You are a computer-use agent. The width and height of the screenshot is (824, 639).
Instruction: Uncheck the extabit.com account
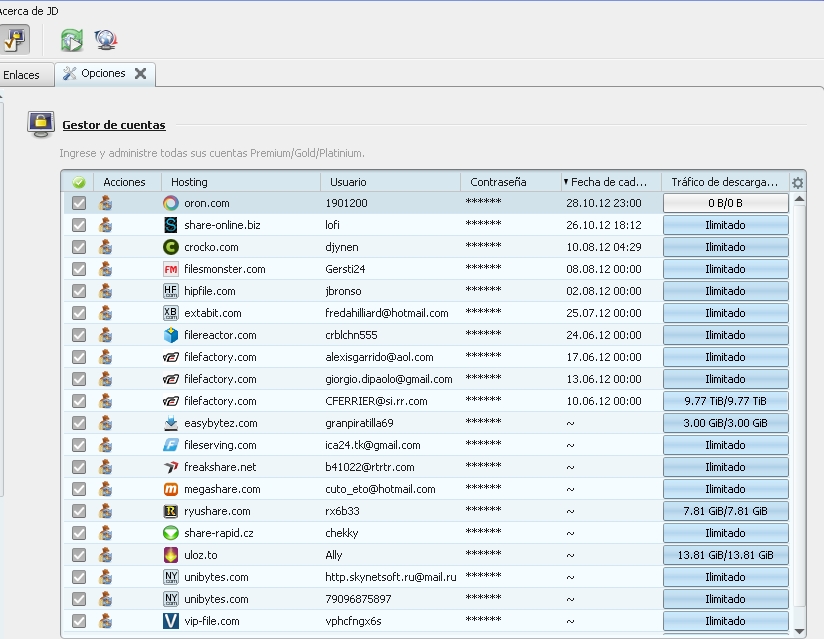pos(79,313)
